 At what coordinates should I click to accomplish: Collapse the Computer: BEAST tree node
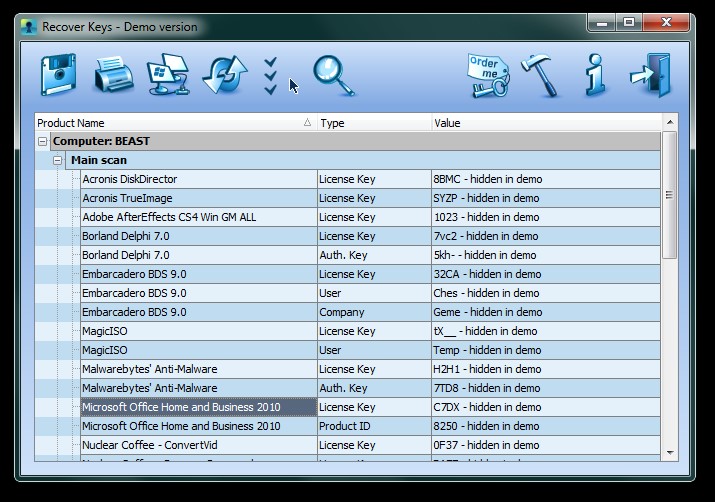click(x=42, y=142)
